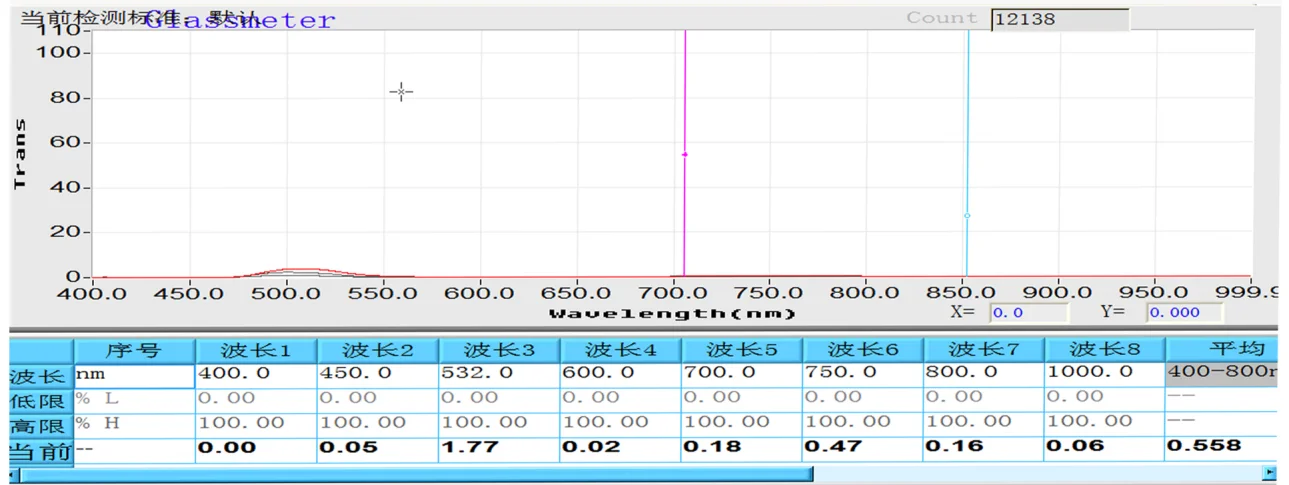This screenshot has width=1289, height=485.
Task: Click the 波长4 column header
Action: click(x=620, y=350)
